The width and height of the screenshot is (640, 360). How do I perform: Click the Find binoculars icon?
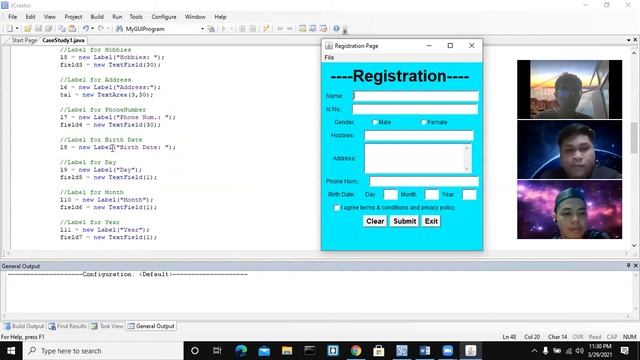pos(119,29)
